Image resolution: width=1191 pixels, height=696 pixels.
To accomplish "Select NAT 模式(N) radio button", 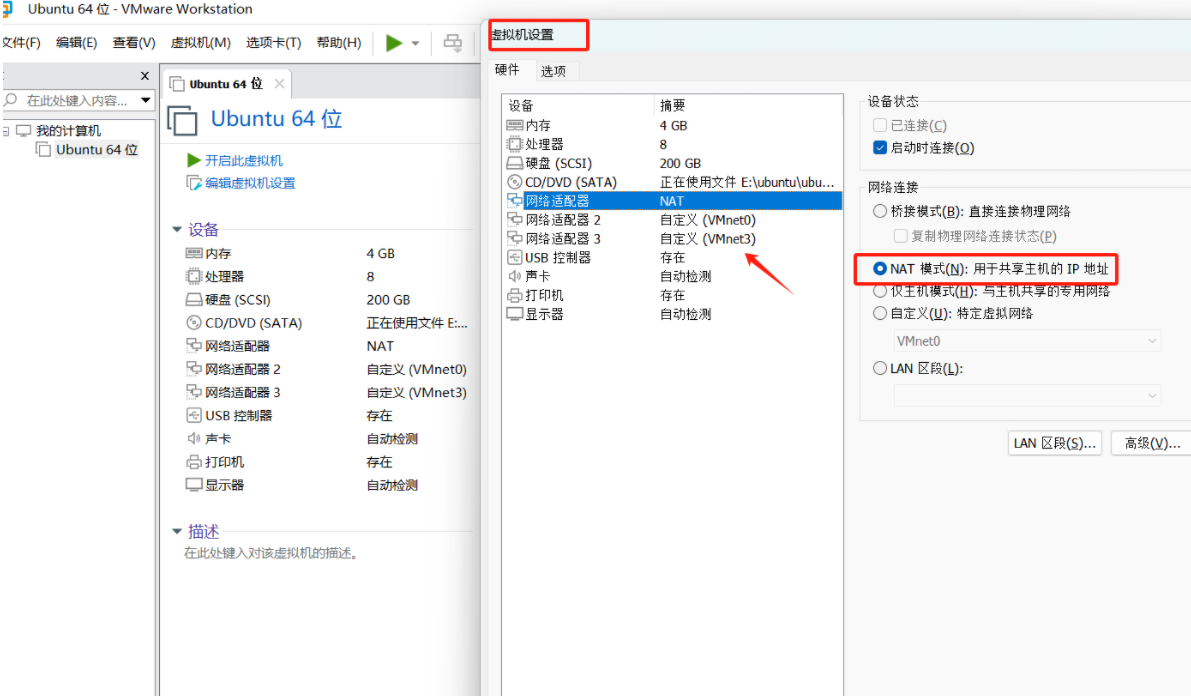I will pyautogui.click(x=880, y=268).
